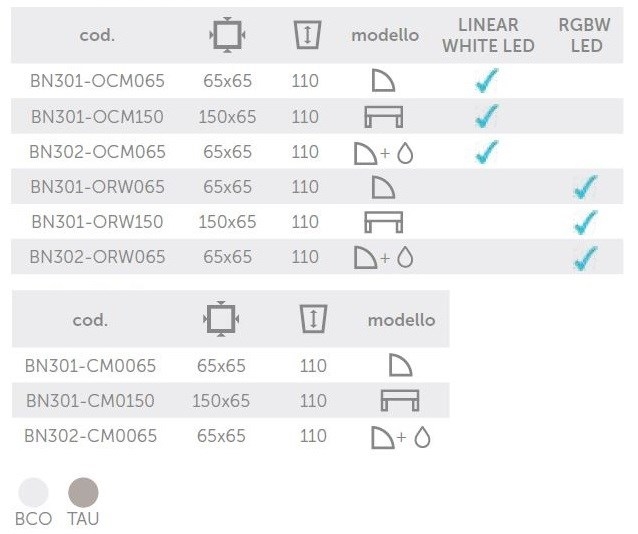Pick the taupe TAU color swatch
This screenshot has height=534, width=638.
click(83, 492)
